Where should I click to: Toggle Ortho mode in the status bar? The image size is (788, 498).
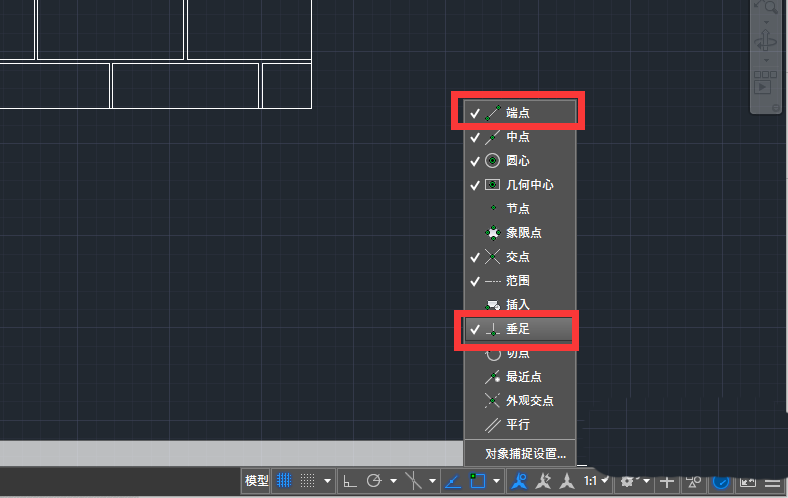pyautogui.click(x=349, y=481)
